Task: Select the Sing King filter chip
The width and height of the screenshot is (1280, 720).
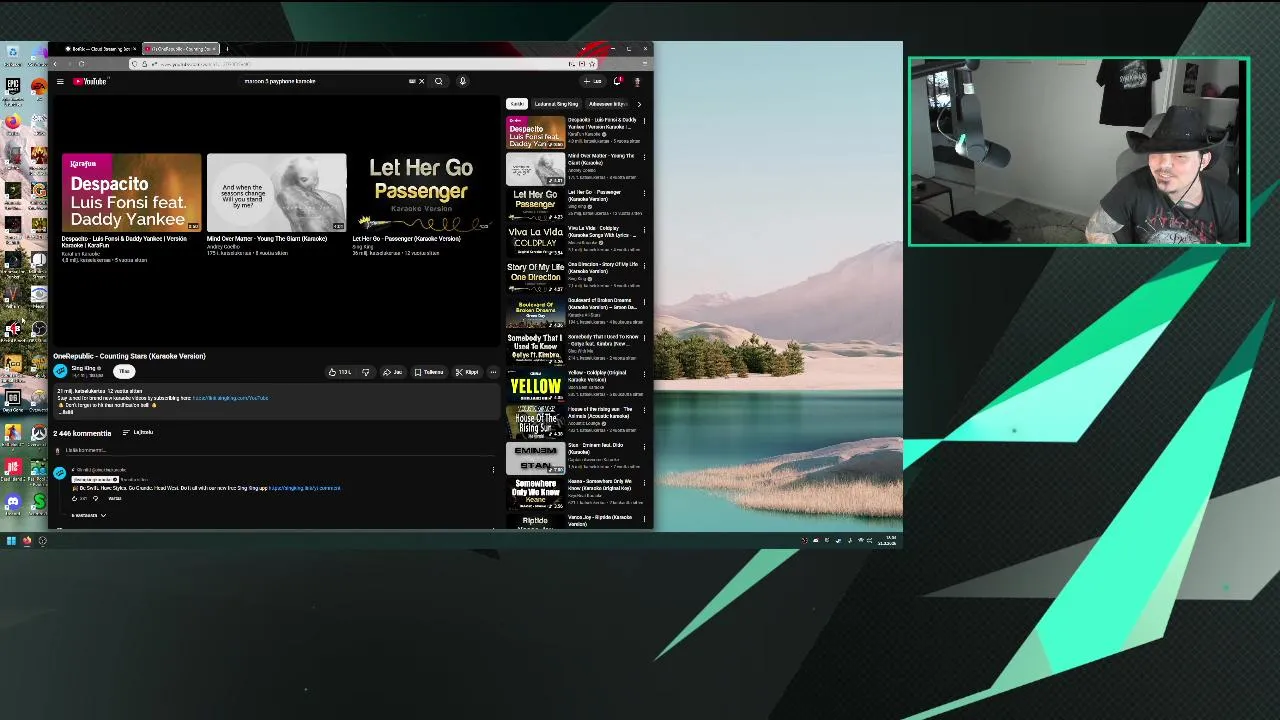Action: pyautogui.click(x=556, y=104)
